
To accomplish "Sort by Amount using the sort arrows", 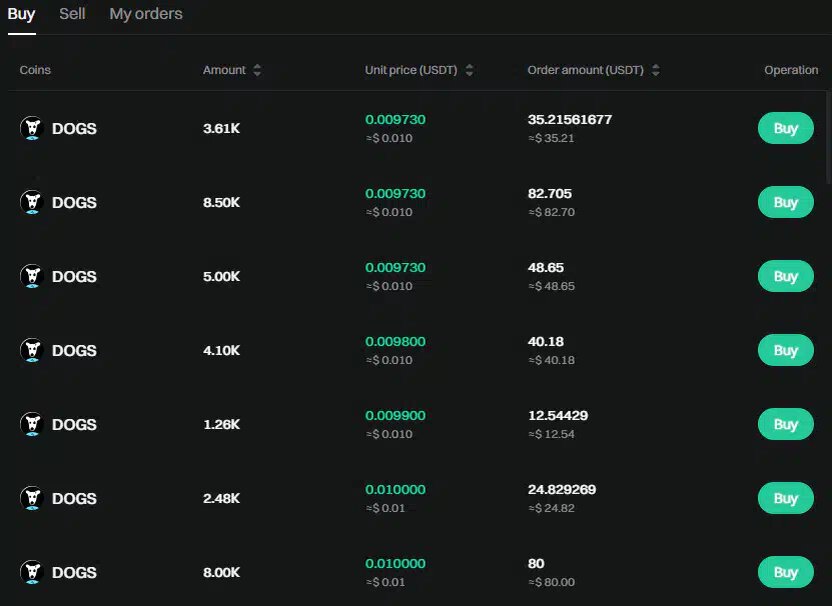I will (257, 70).
